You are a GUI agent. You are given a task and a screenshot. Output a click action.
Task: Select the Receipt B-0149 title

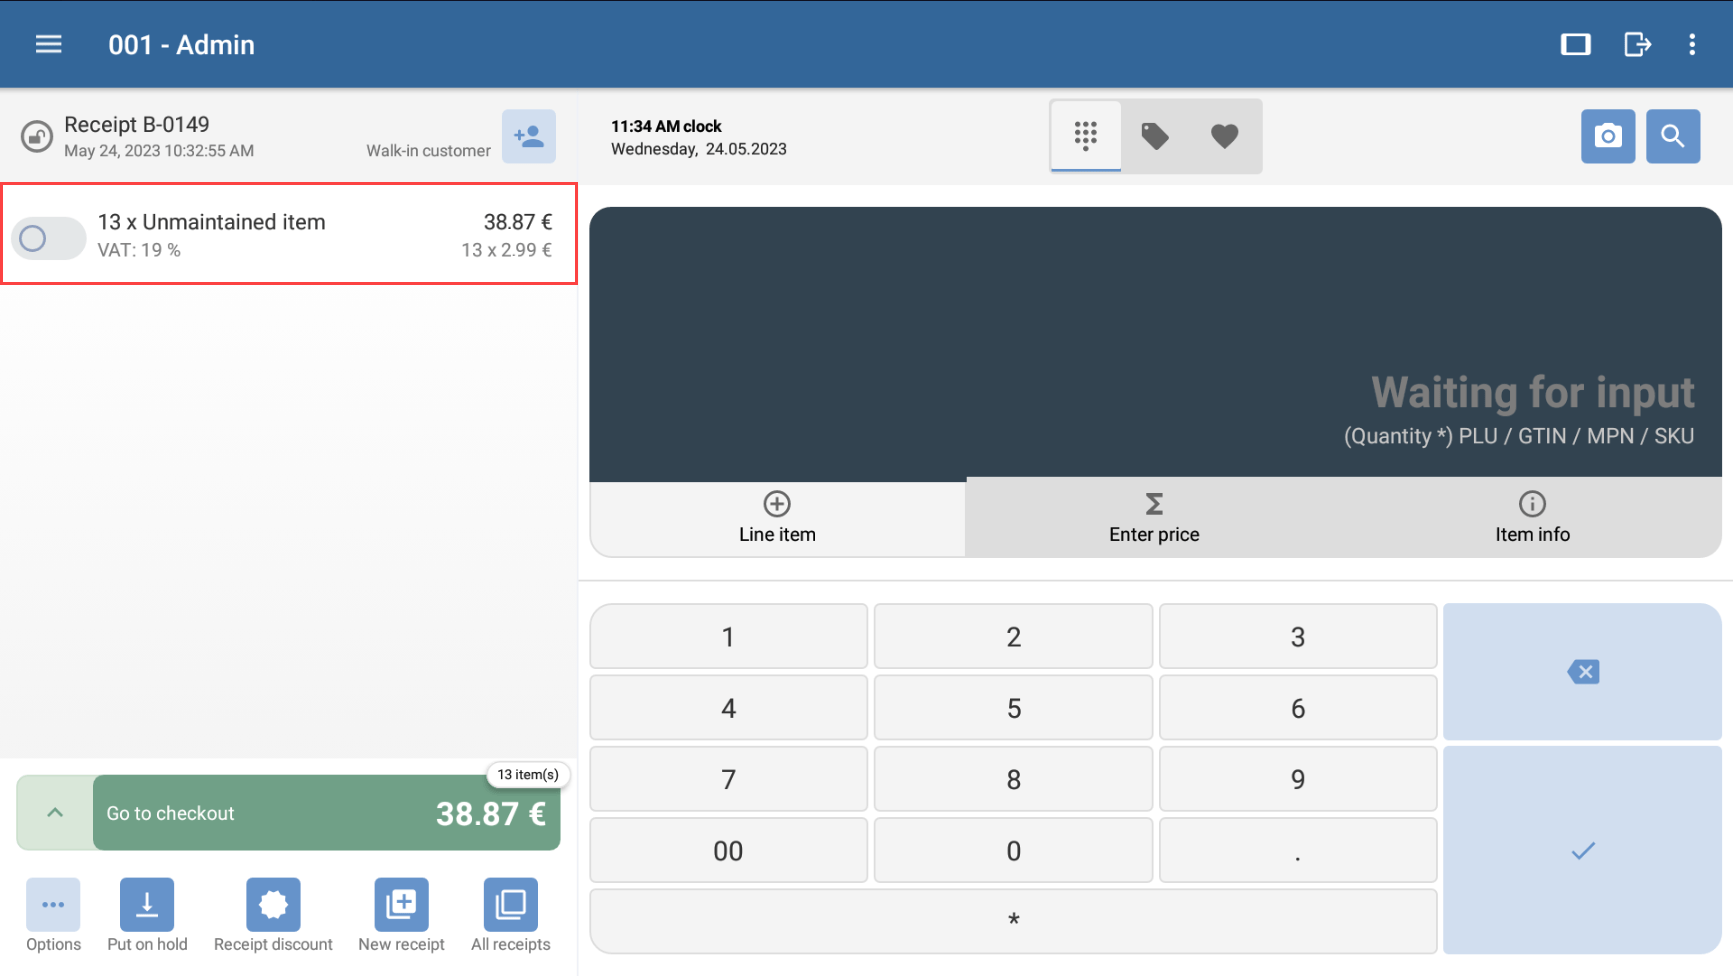(x=137, y=124)
